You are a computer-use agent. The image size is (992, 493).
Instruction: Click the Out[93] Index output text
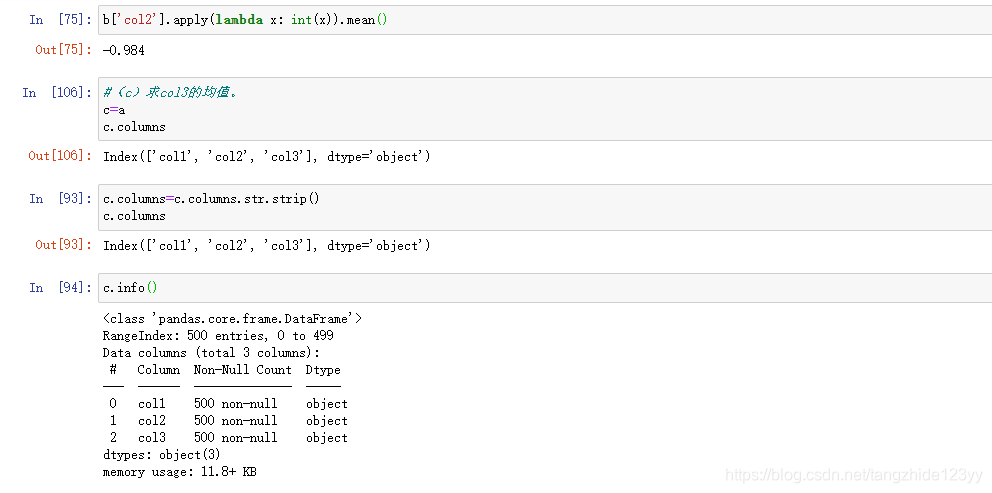[x=266, y=246]
